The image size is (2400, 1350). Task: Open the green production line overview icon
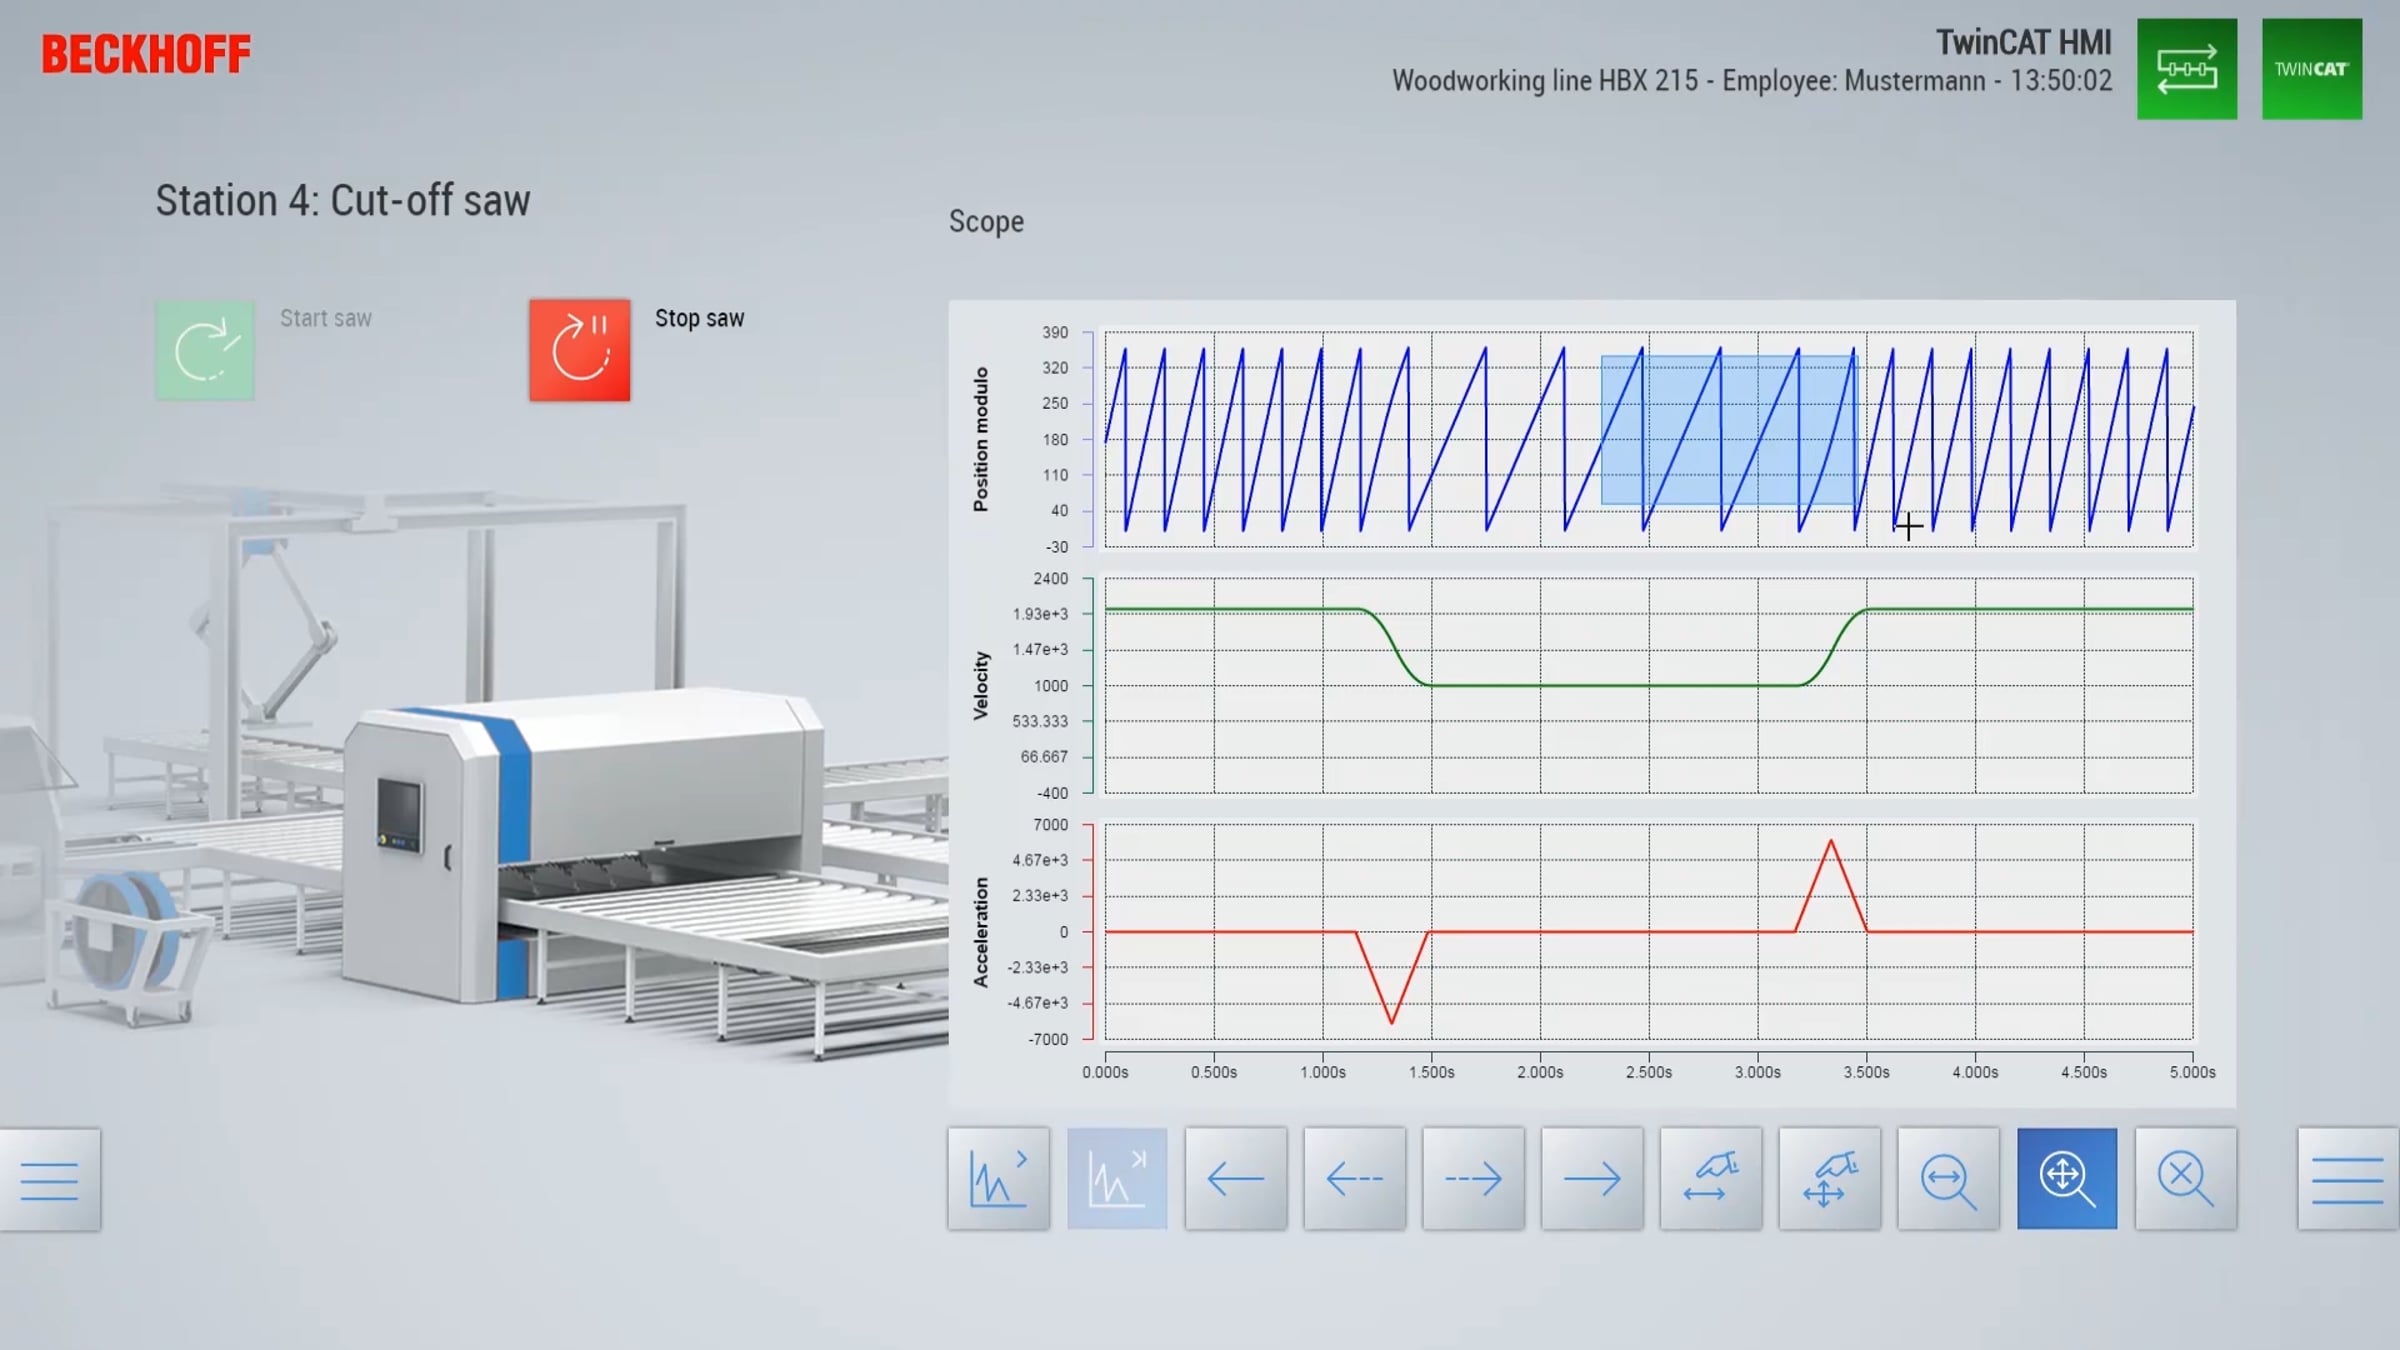pyautogui.click(x=2187, y=69)
